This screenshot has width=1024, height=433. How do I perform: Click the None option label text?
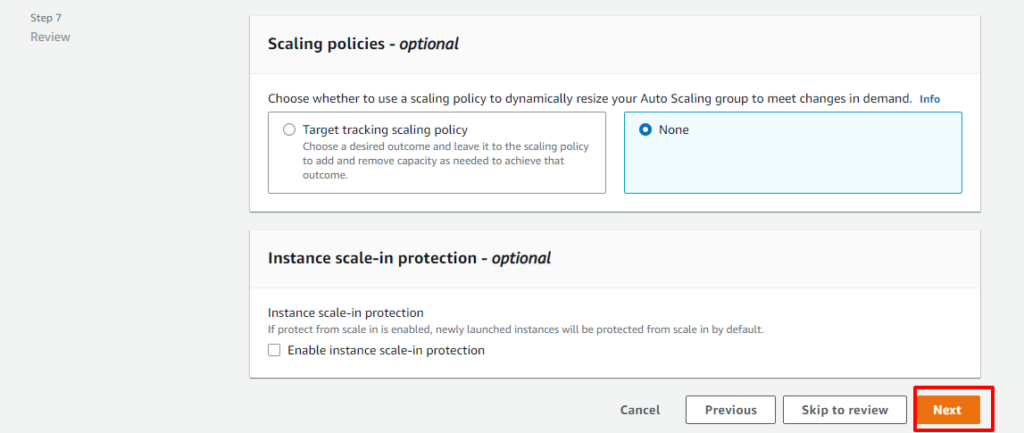point(674,130)
